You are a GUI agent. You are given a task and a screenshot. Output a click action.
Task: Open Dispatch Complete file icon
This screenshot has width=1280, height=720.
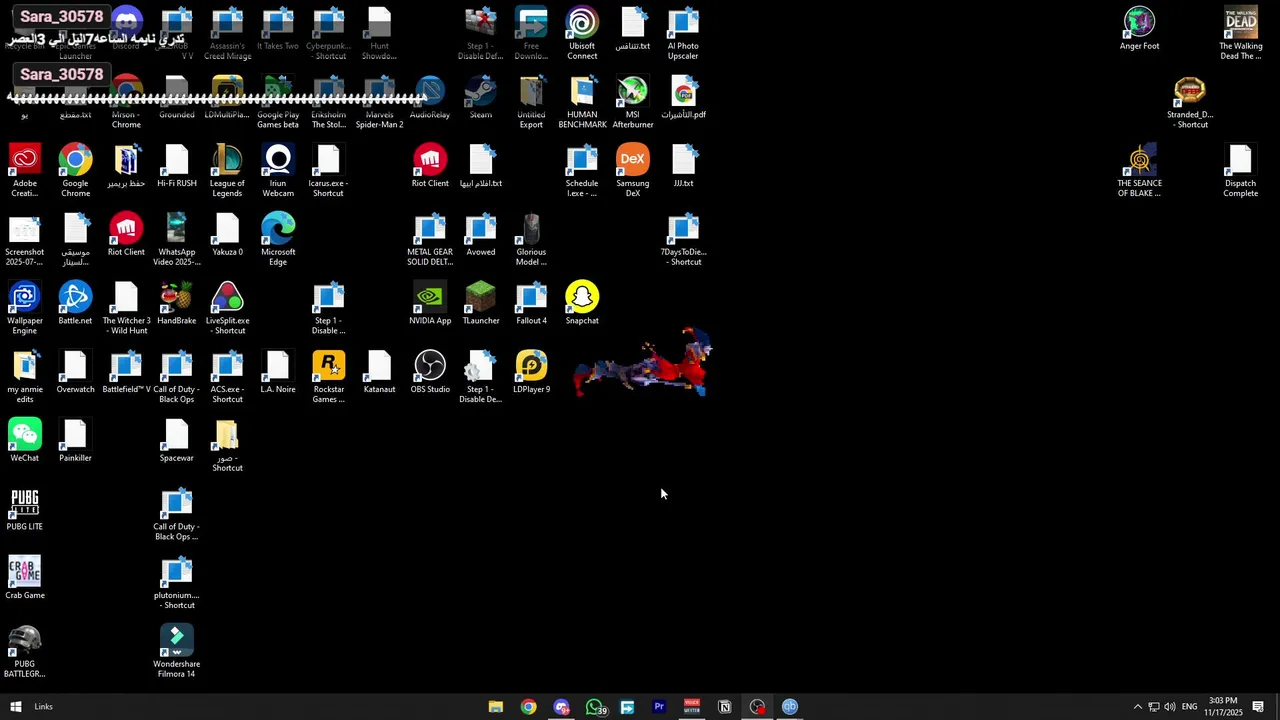point(1240,171)
